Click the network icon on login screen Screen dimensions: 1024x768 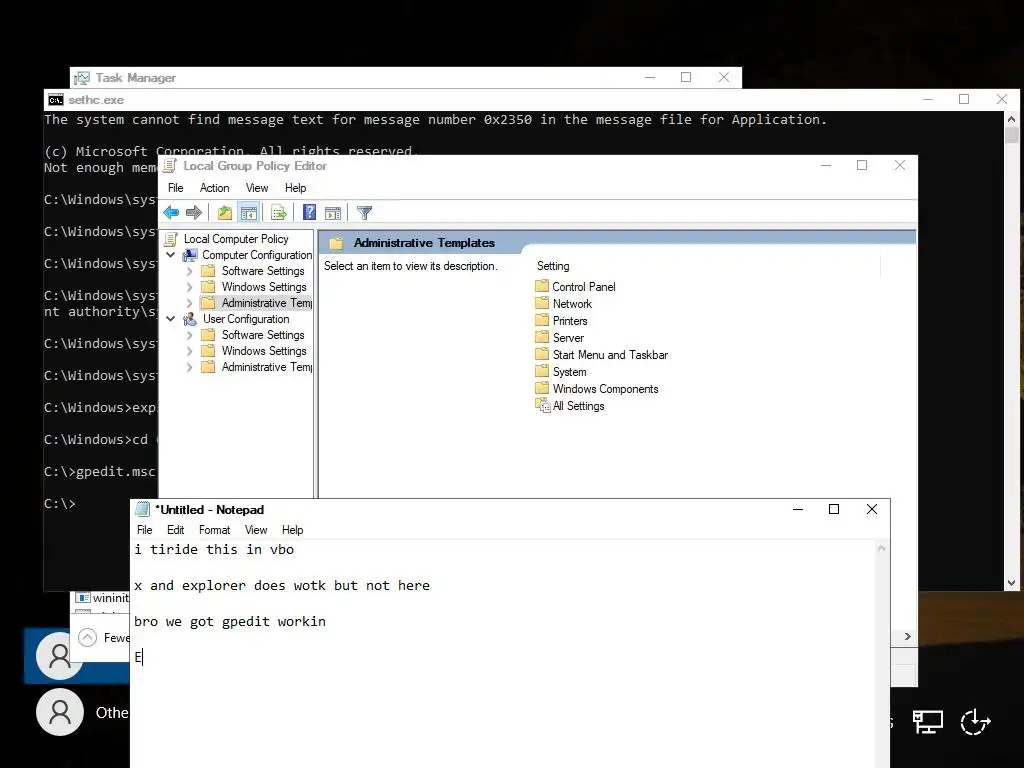(927, 722)
